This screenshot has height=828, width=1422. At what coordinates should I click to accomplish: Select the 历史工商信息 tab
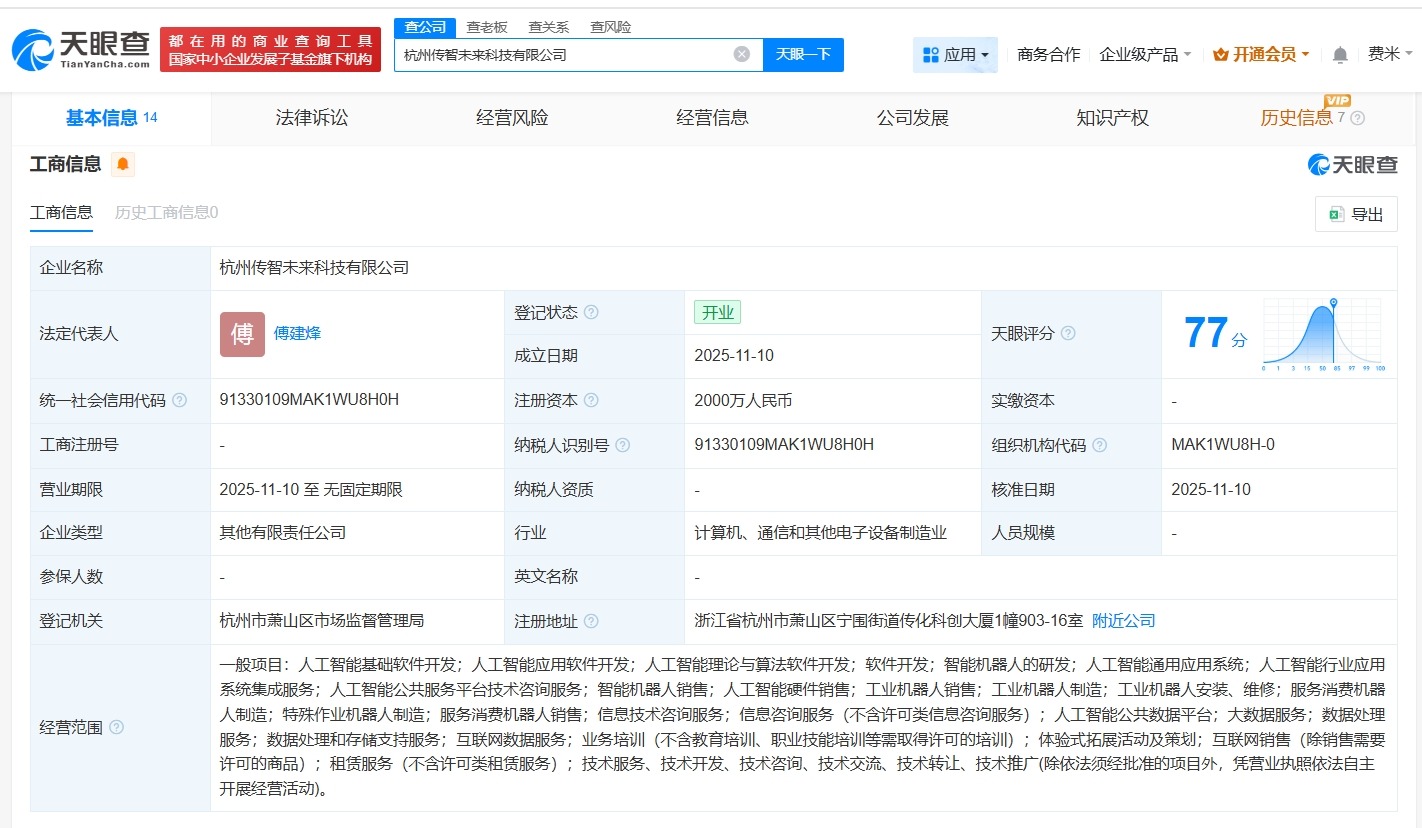point(164,212)
